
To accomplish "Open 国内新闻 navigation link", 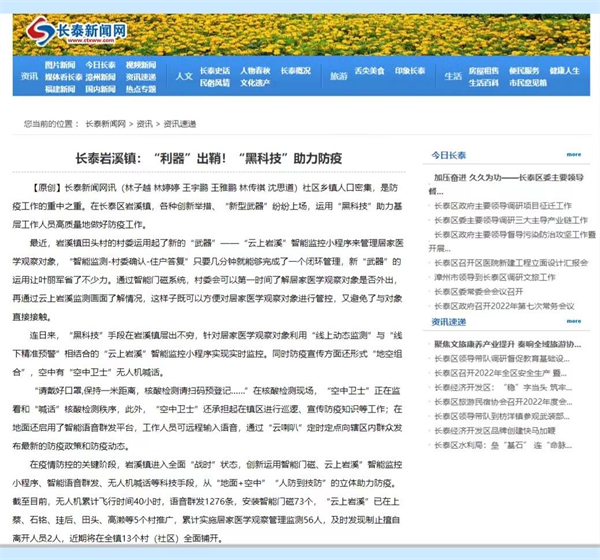I will click(x=100, y=89).
